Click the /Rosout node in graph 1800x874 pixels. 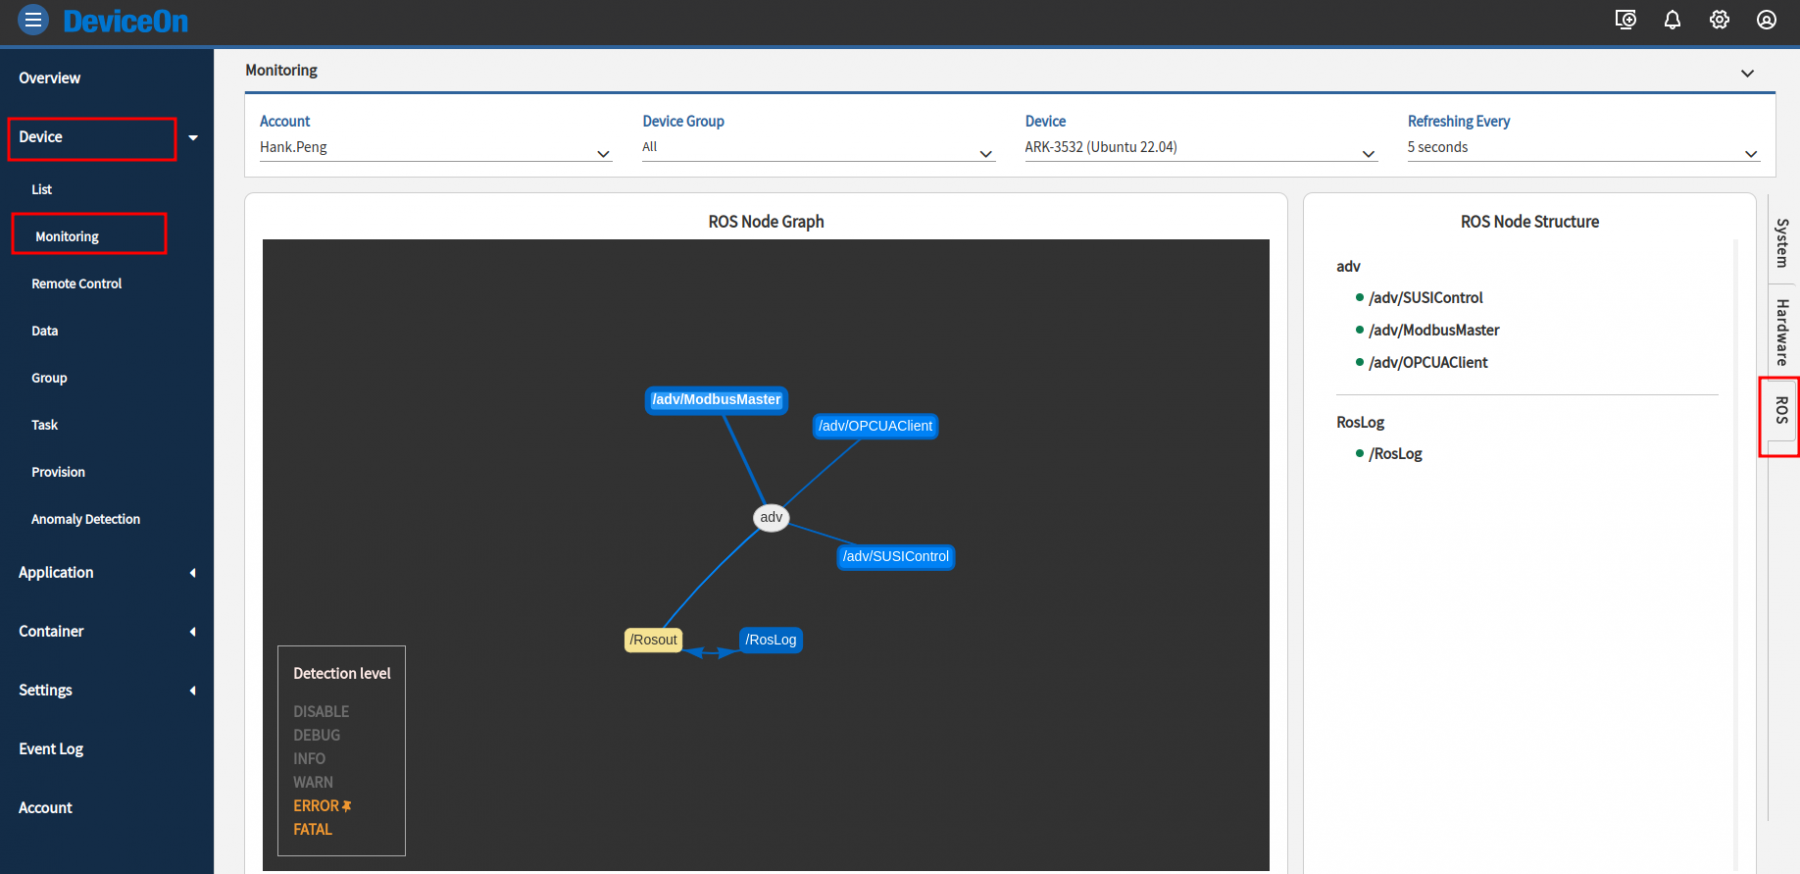(653, 640)
